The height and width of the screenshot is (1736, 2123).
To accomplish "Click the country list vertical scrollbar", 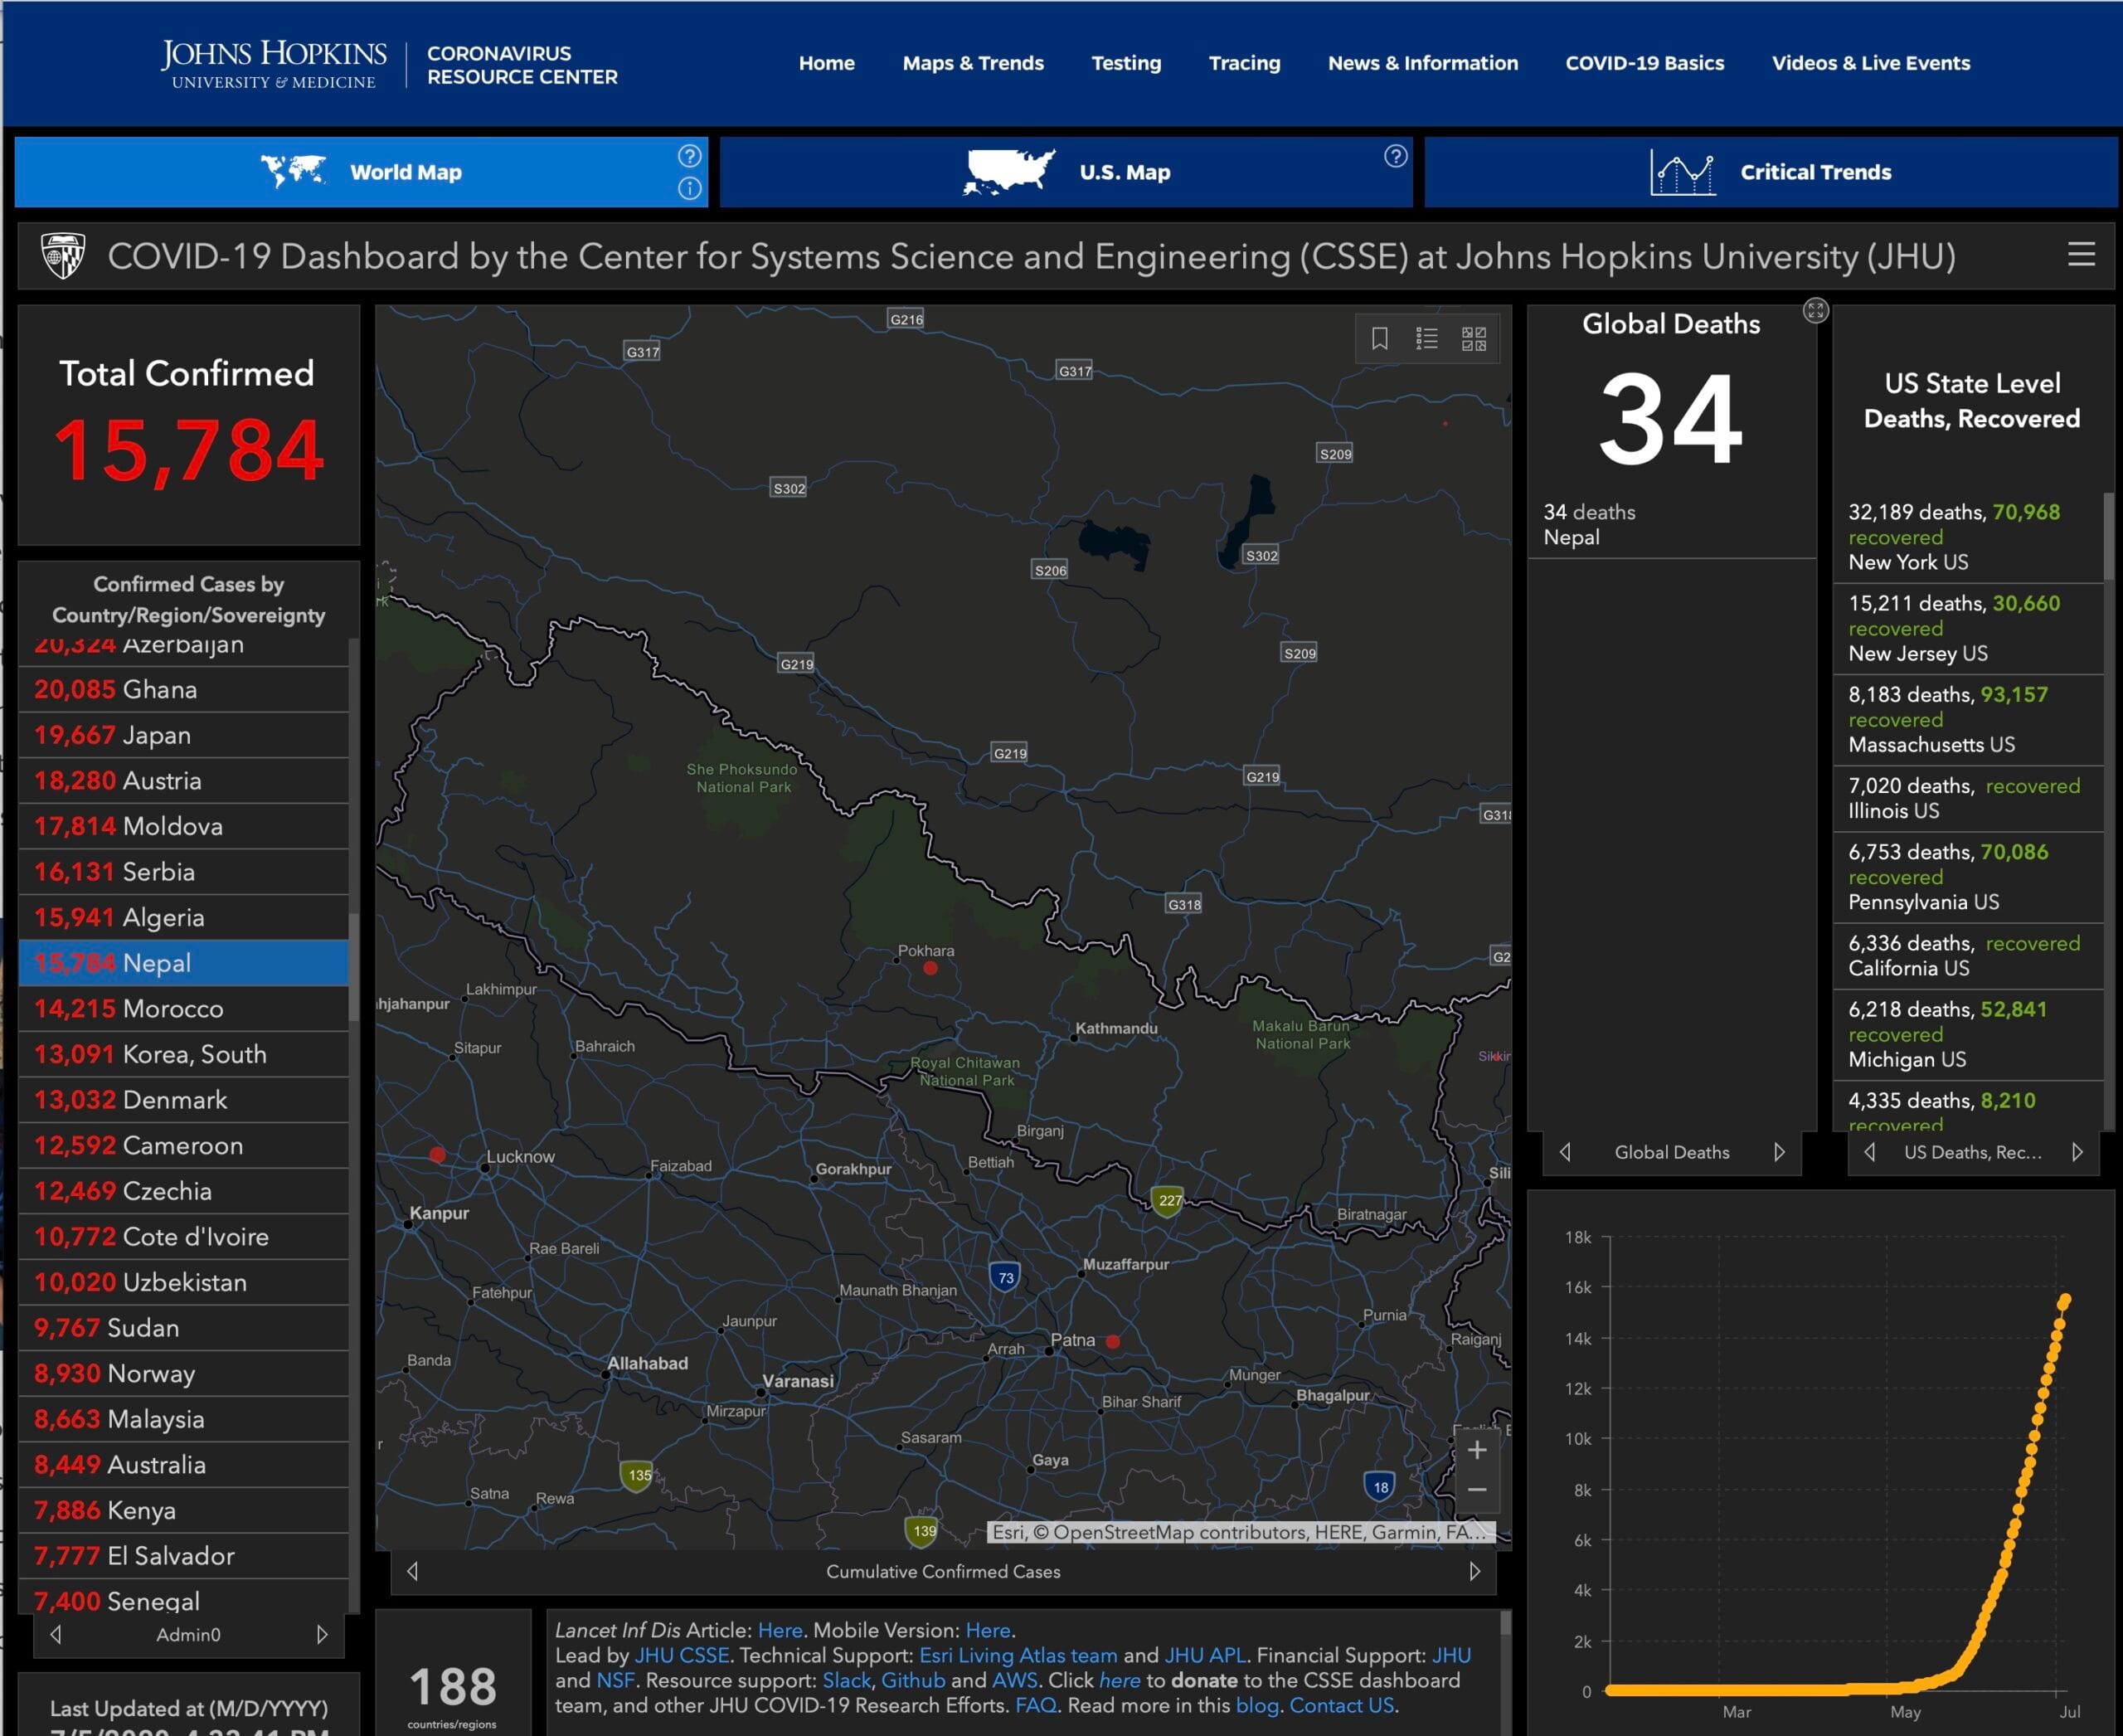I will [354, 968].
